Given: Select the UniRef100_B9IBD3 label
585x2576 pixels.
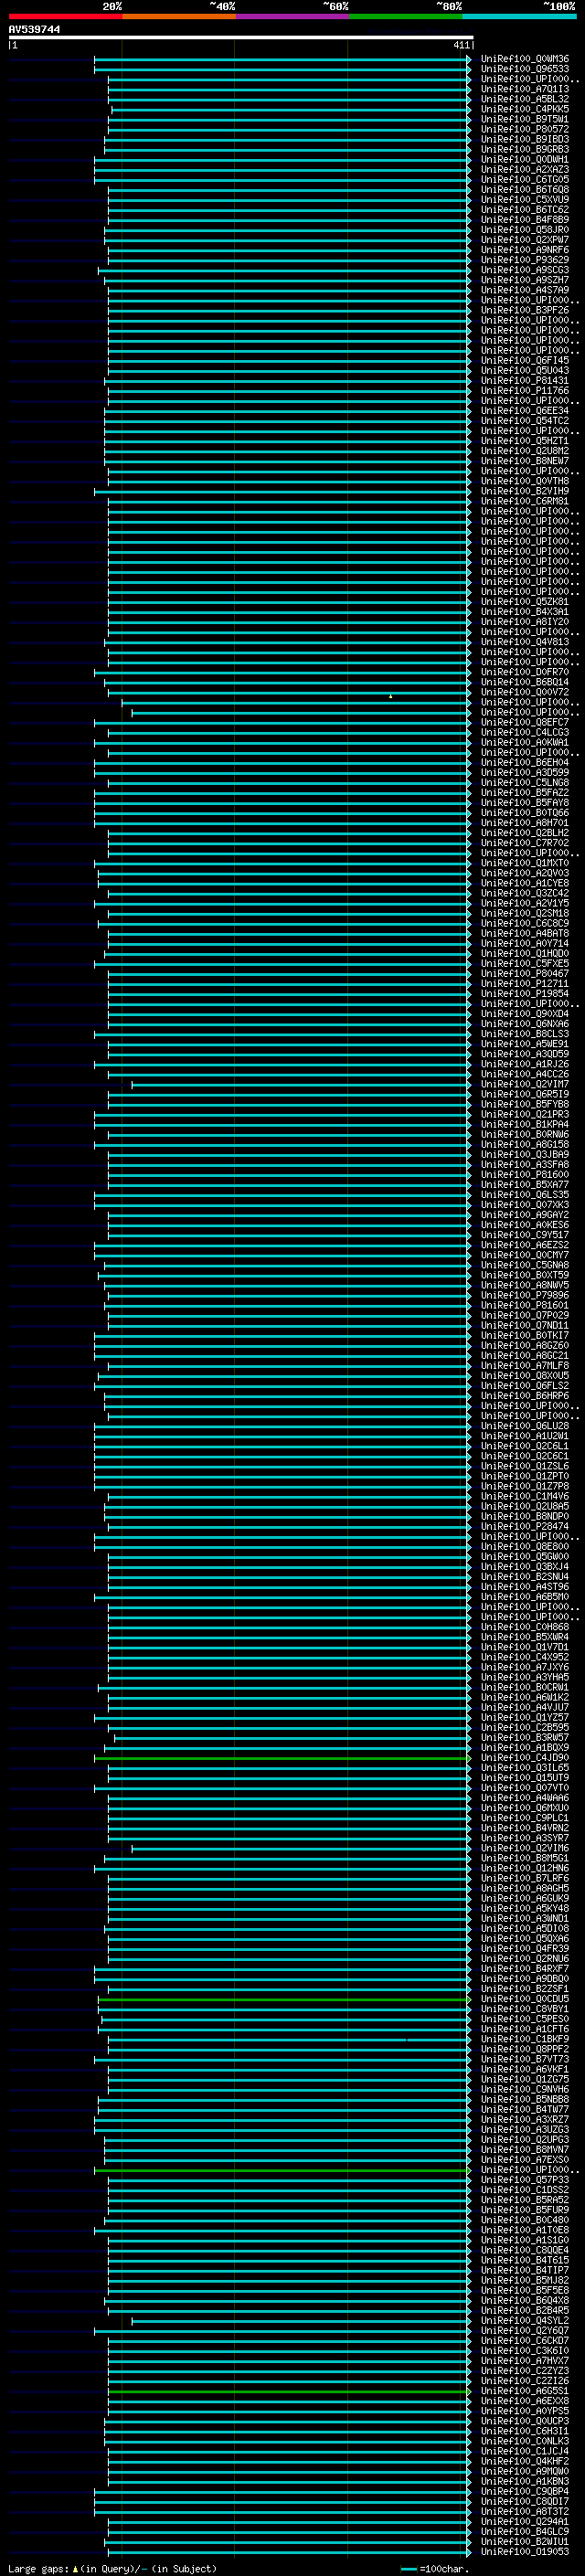Looking at the screenshot, I should pos(524,139).
